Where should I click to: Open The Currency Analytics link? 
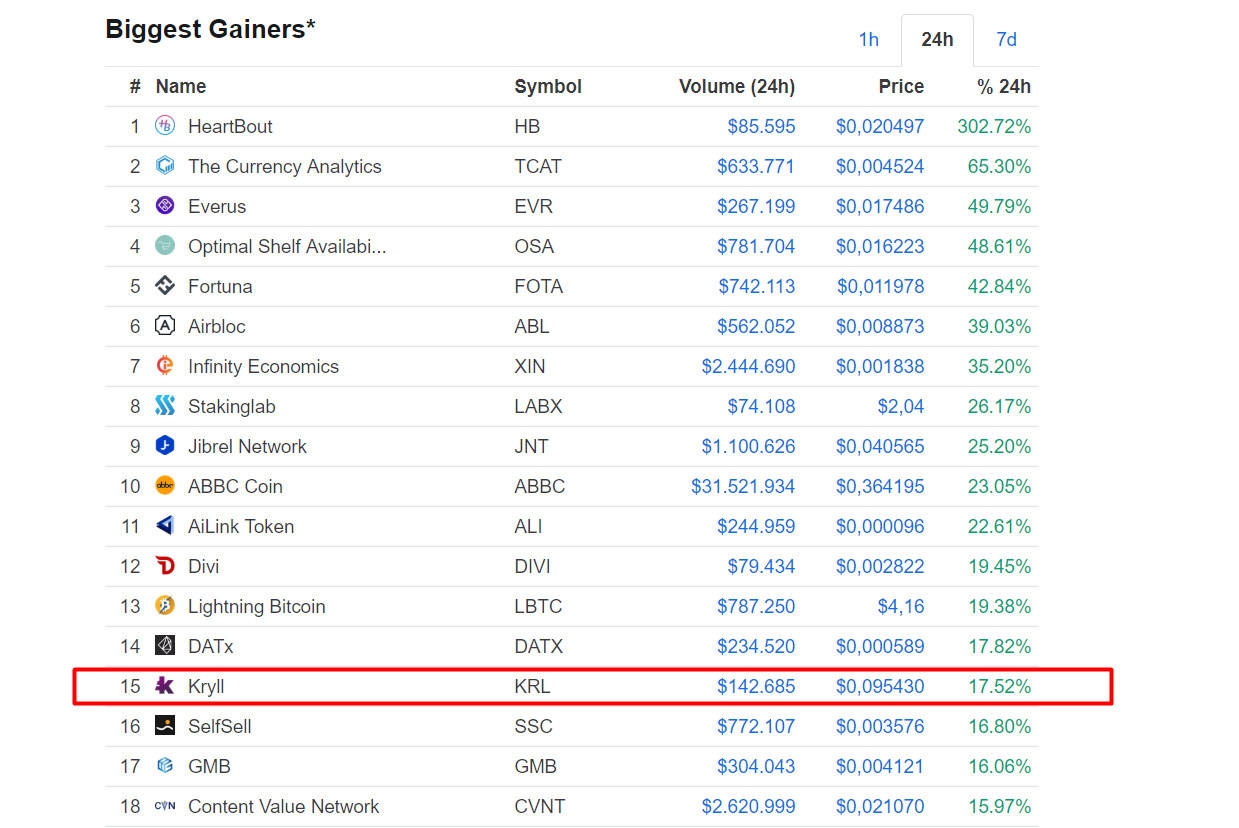(285, 167)
